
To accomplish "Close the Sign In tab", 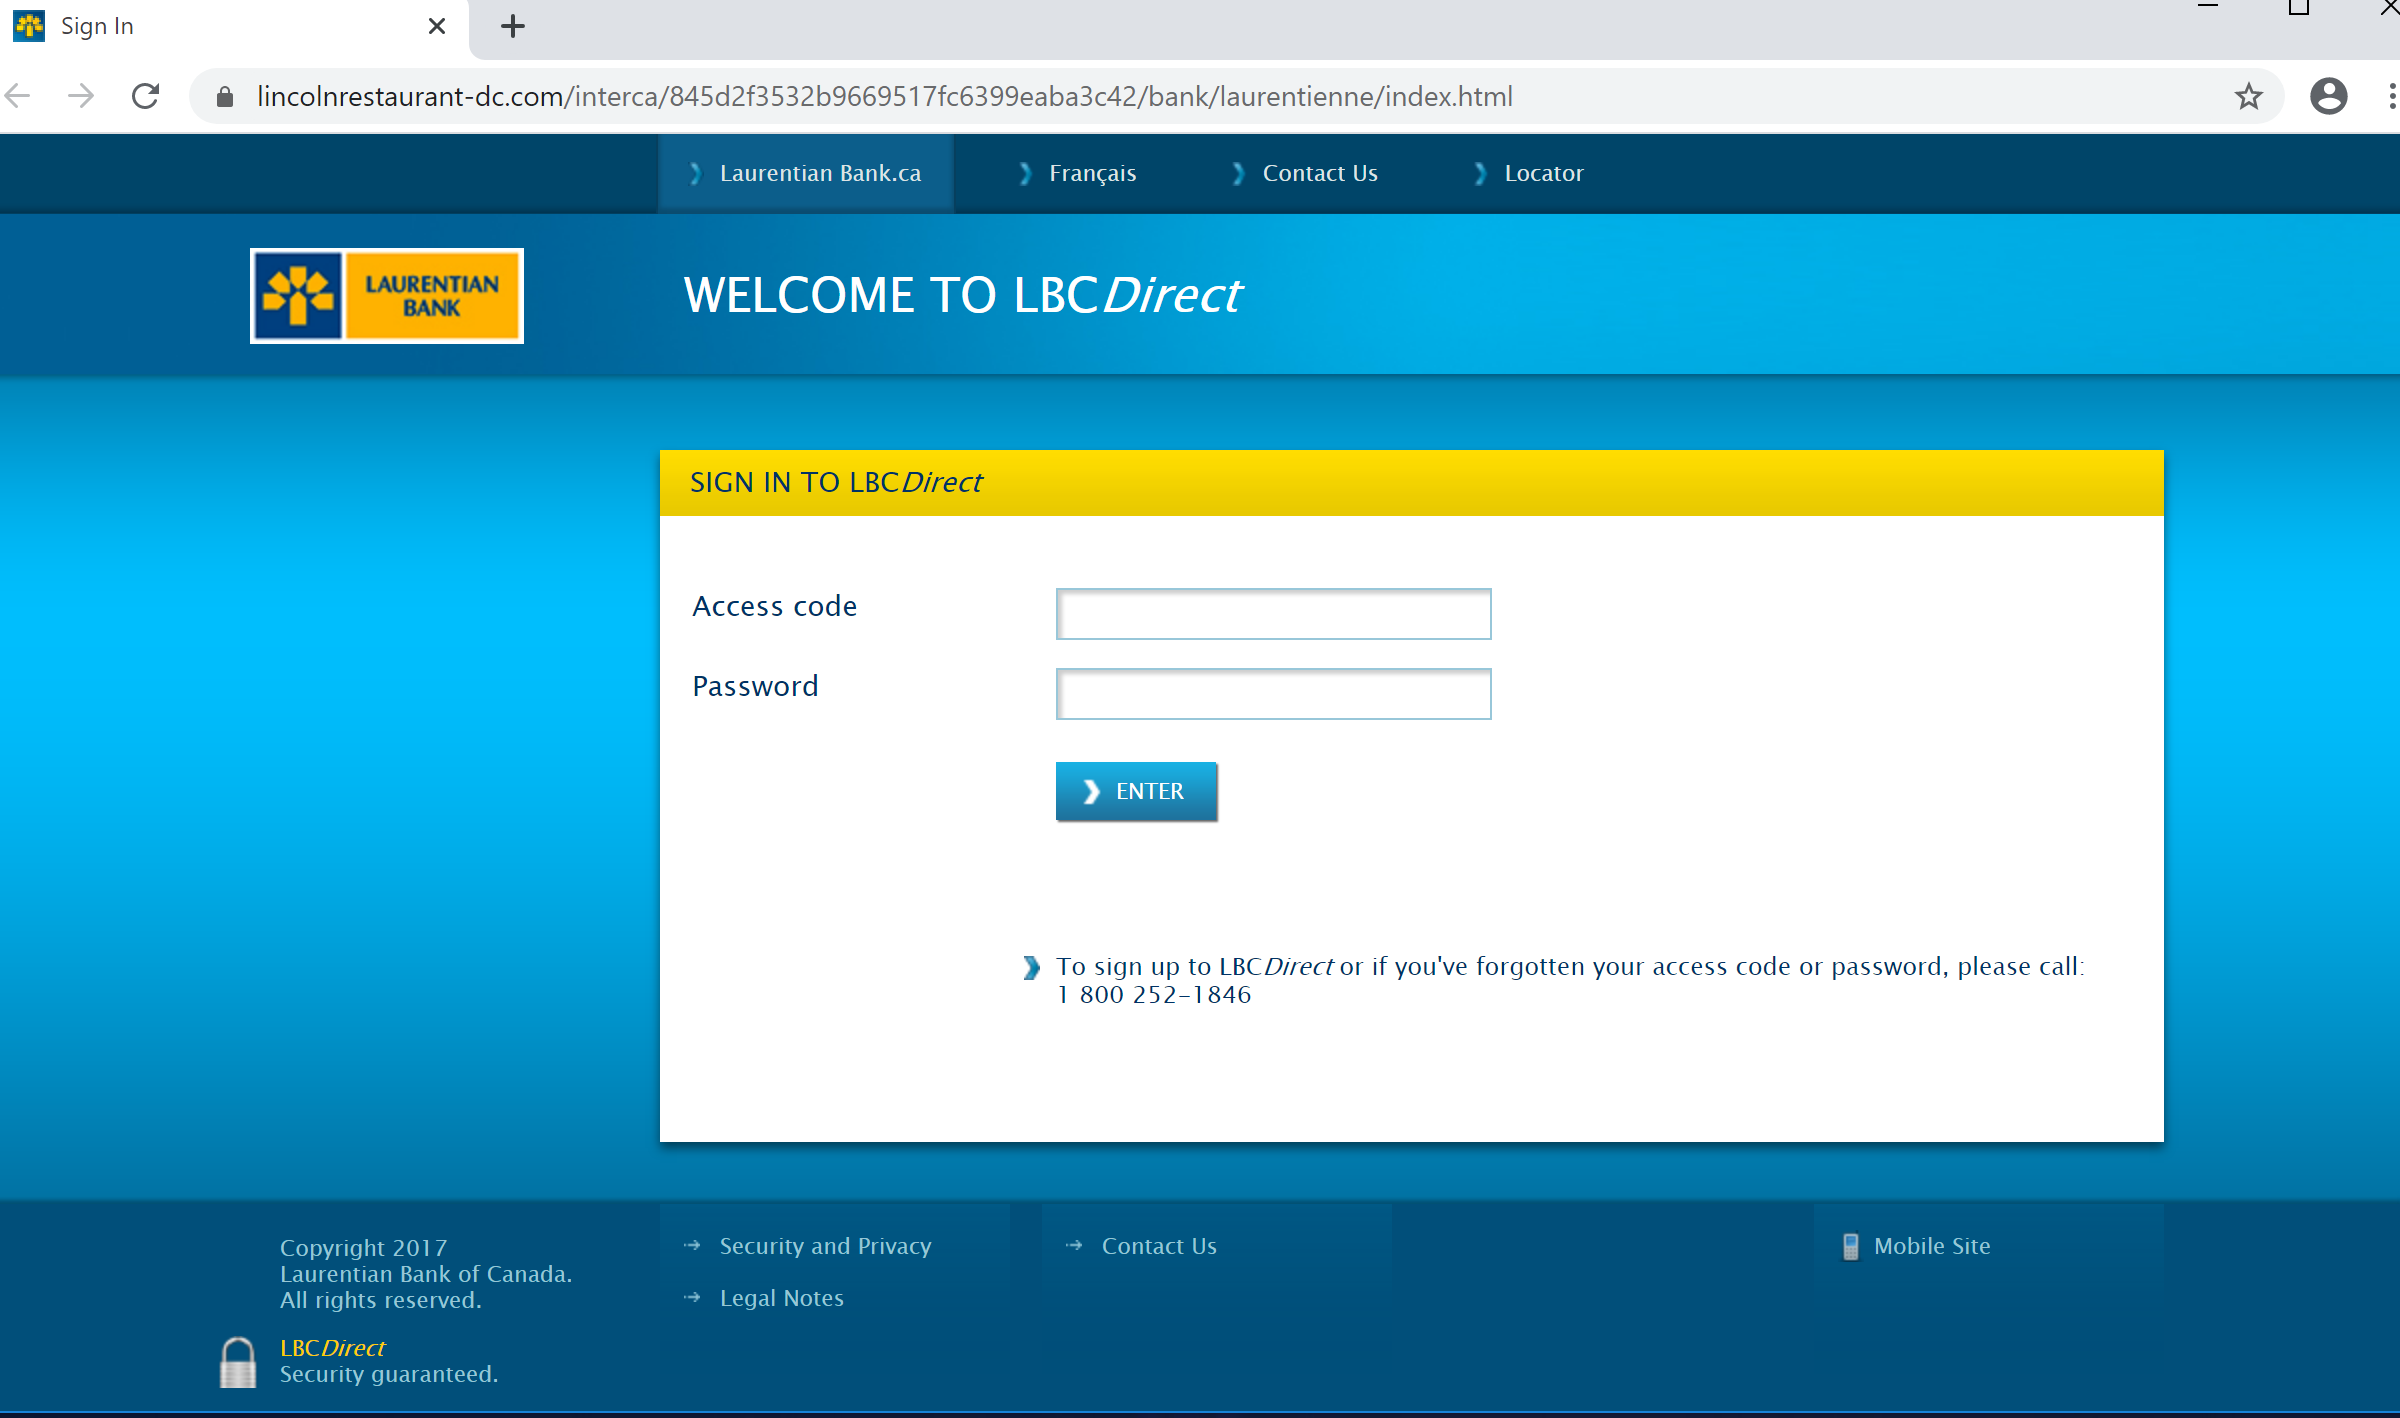I will pos(437,26).
